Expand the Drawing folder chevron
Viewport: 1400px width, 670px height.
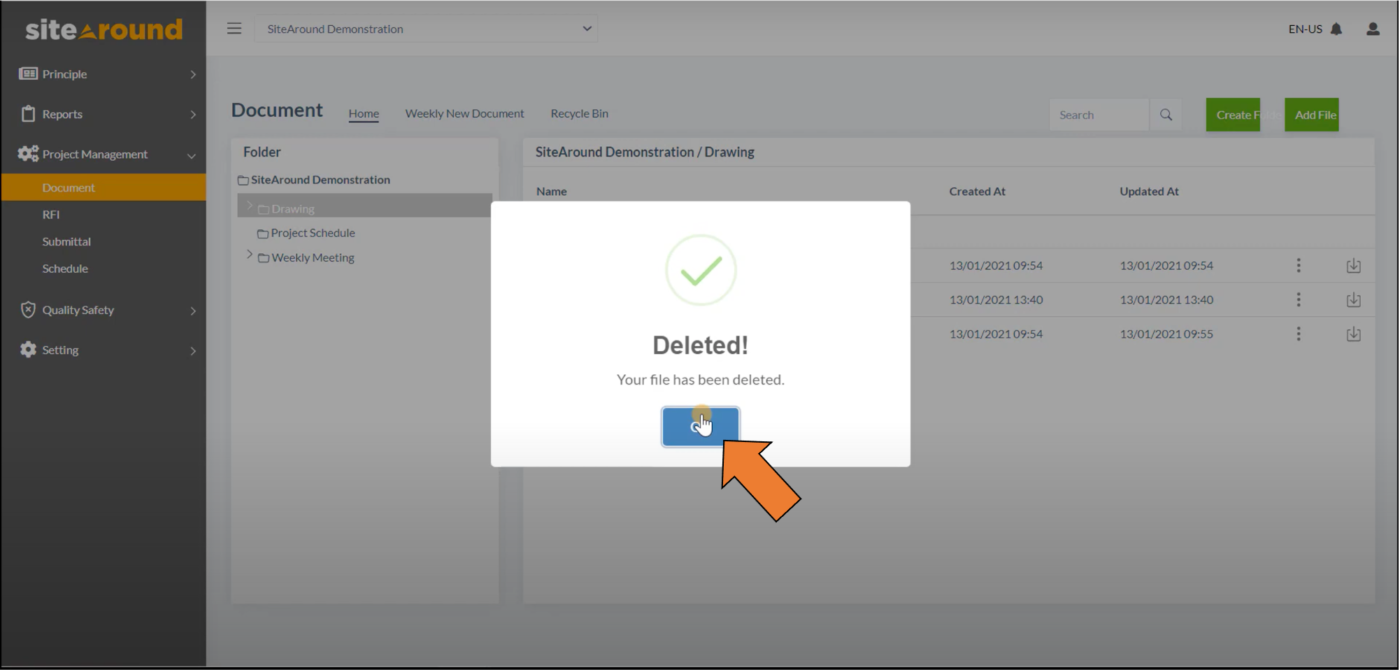pos(249,205)
